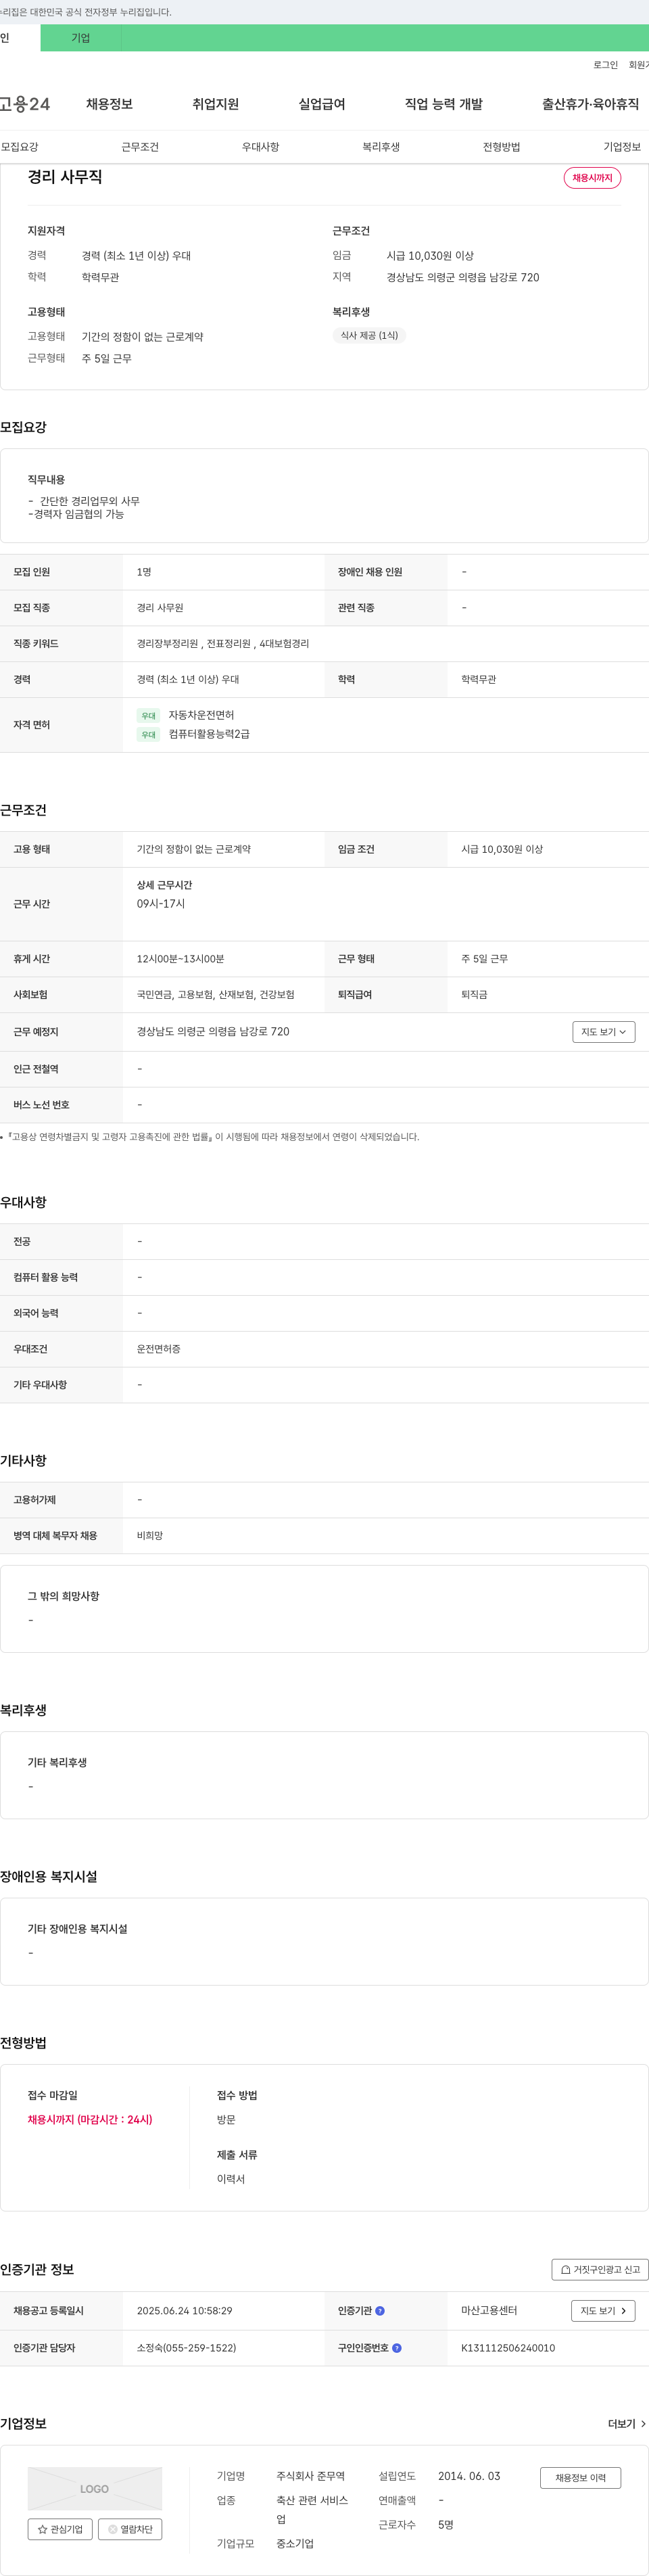Viewport: 649px width, 2576px height.
Task: Click work hours 09시-17시
Action: point(161,904)
